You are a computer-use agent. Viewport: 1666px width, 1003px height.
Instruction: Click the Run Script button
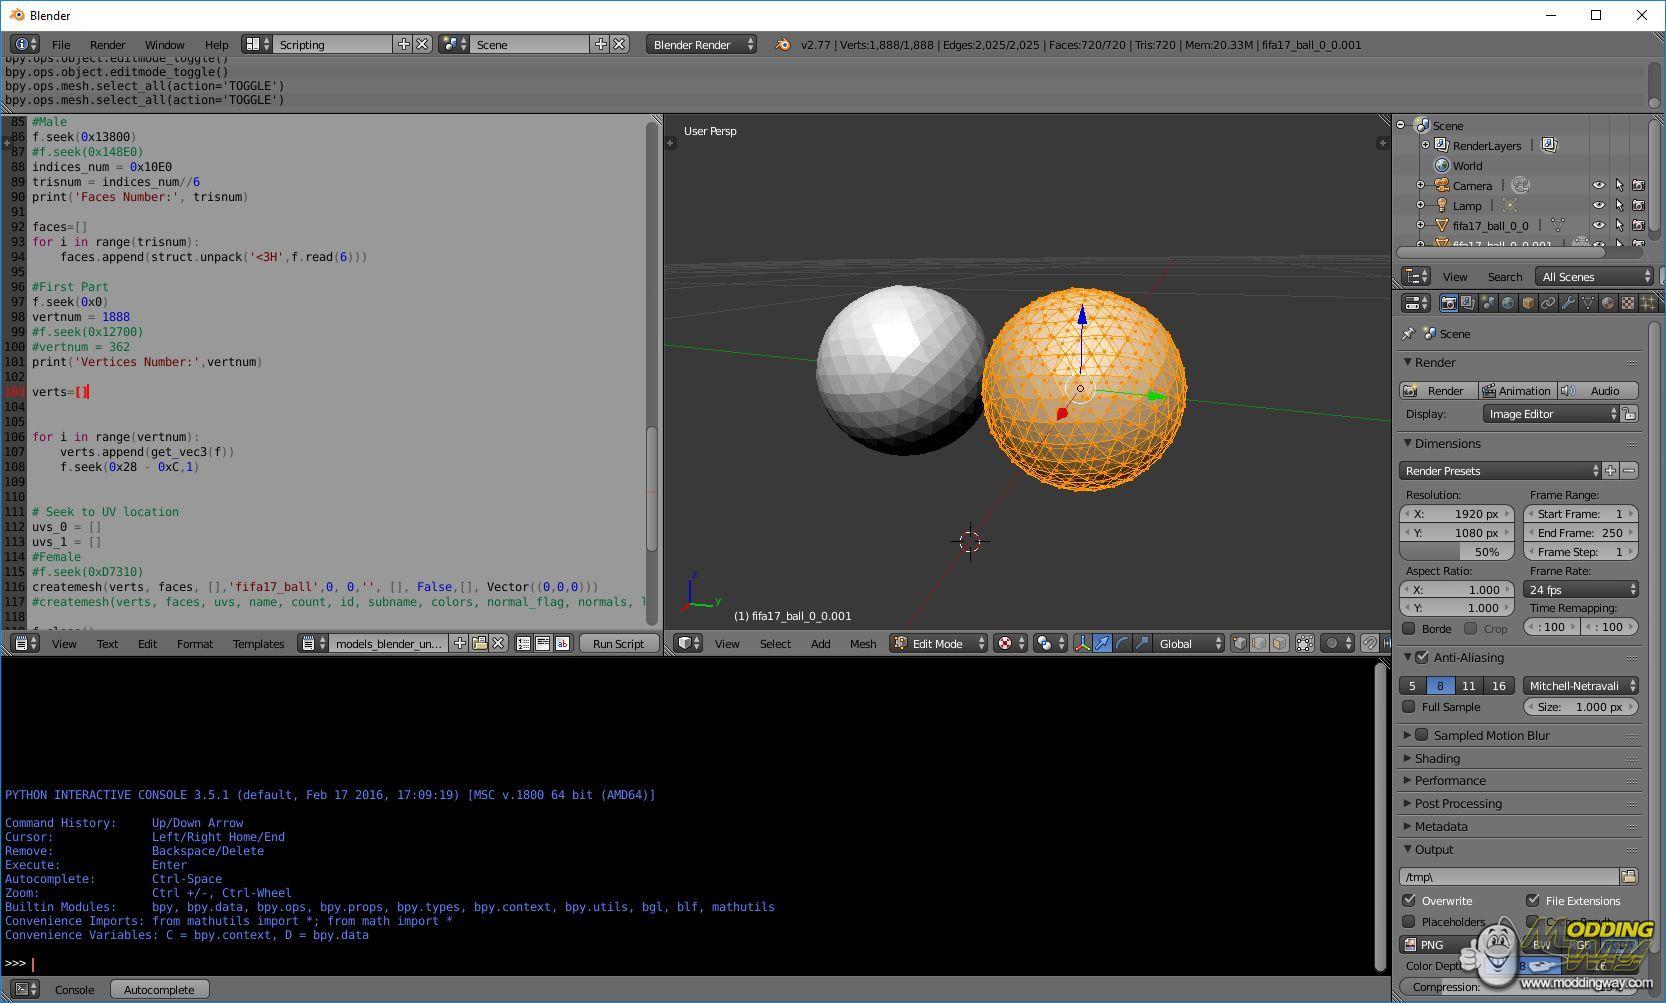(x=618, y=644)
